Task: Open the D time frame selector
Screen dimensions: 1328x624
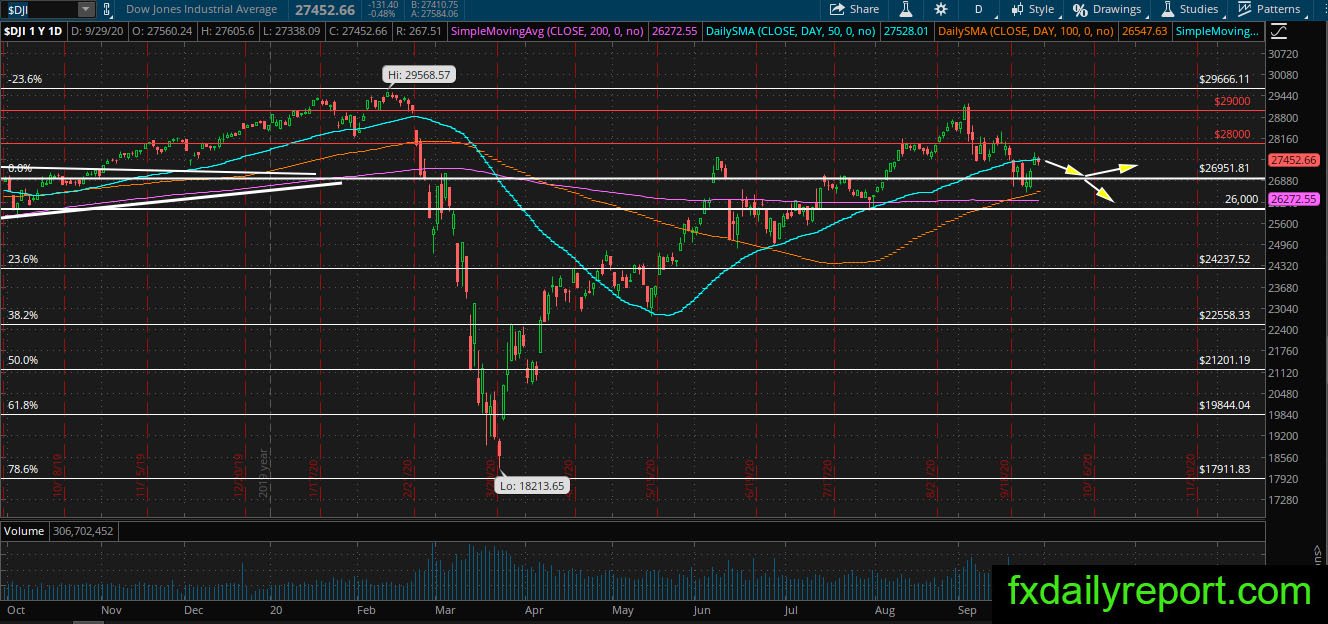Action: (978, 9)
